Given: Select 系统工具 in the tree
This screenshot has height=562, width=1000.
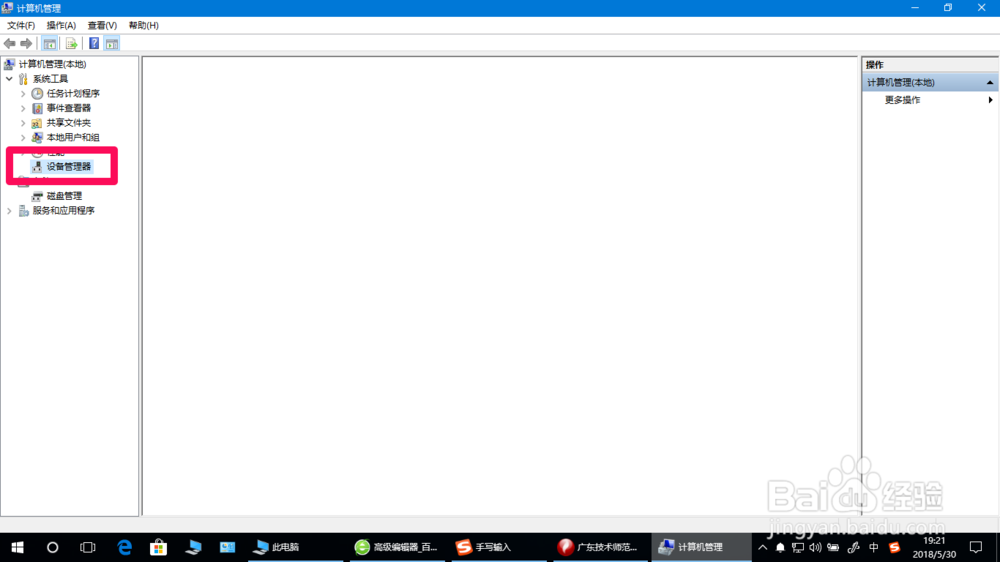Looking at the screenshot, I should coord(50,78).
